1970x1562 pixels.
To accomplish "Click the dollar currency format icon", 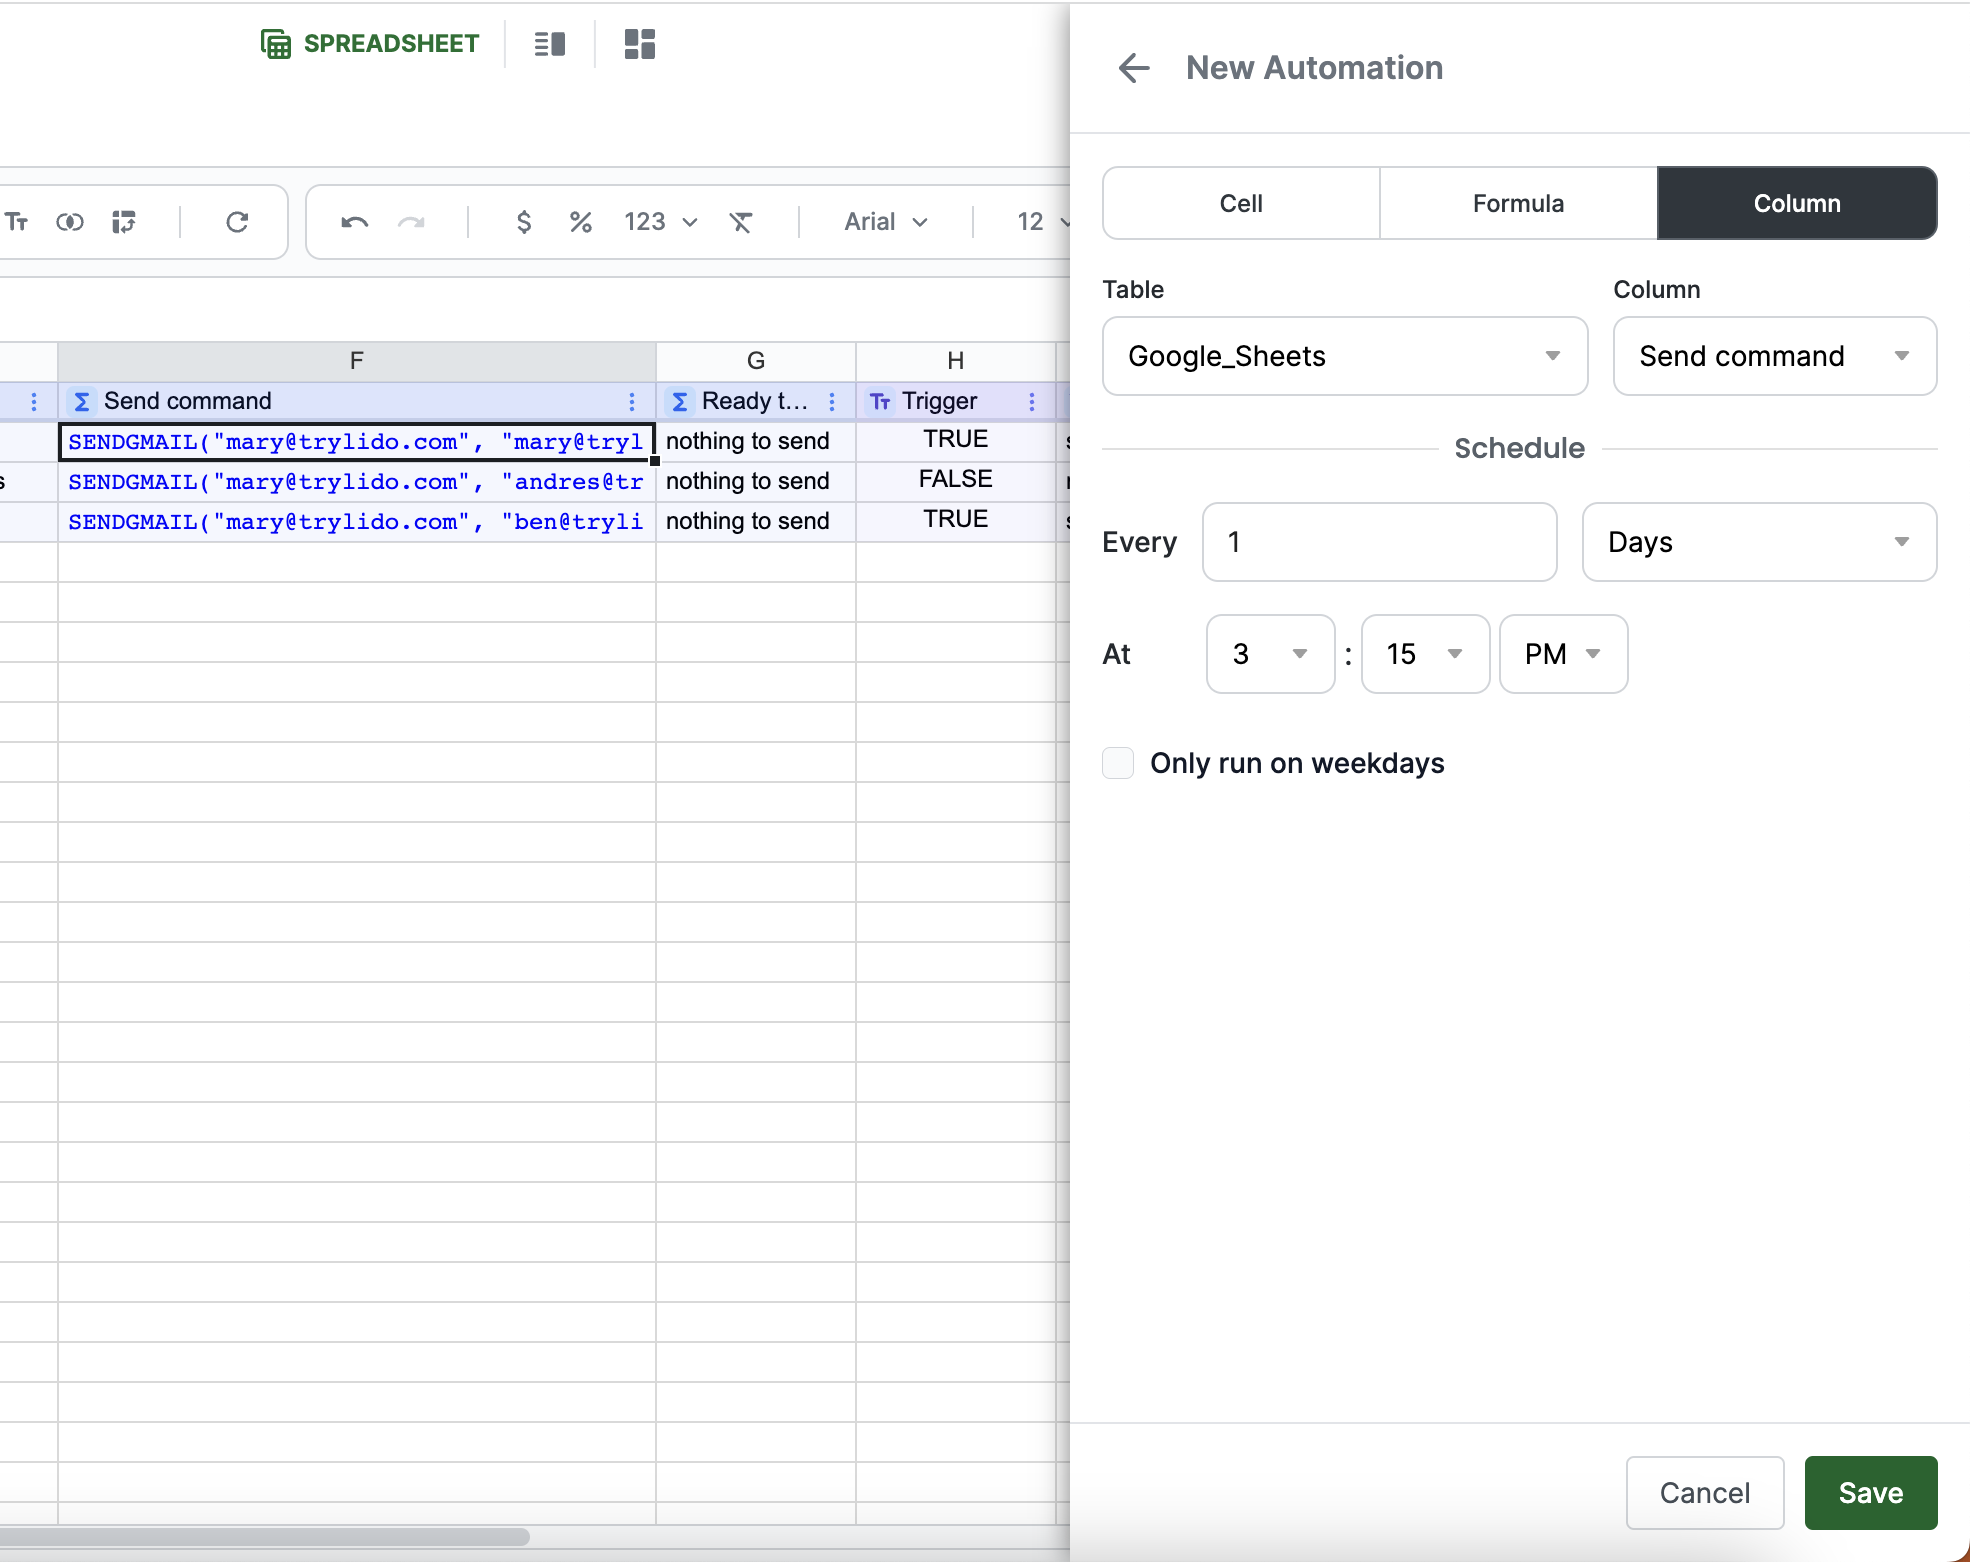I will click(523, 222).
